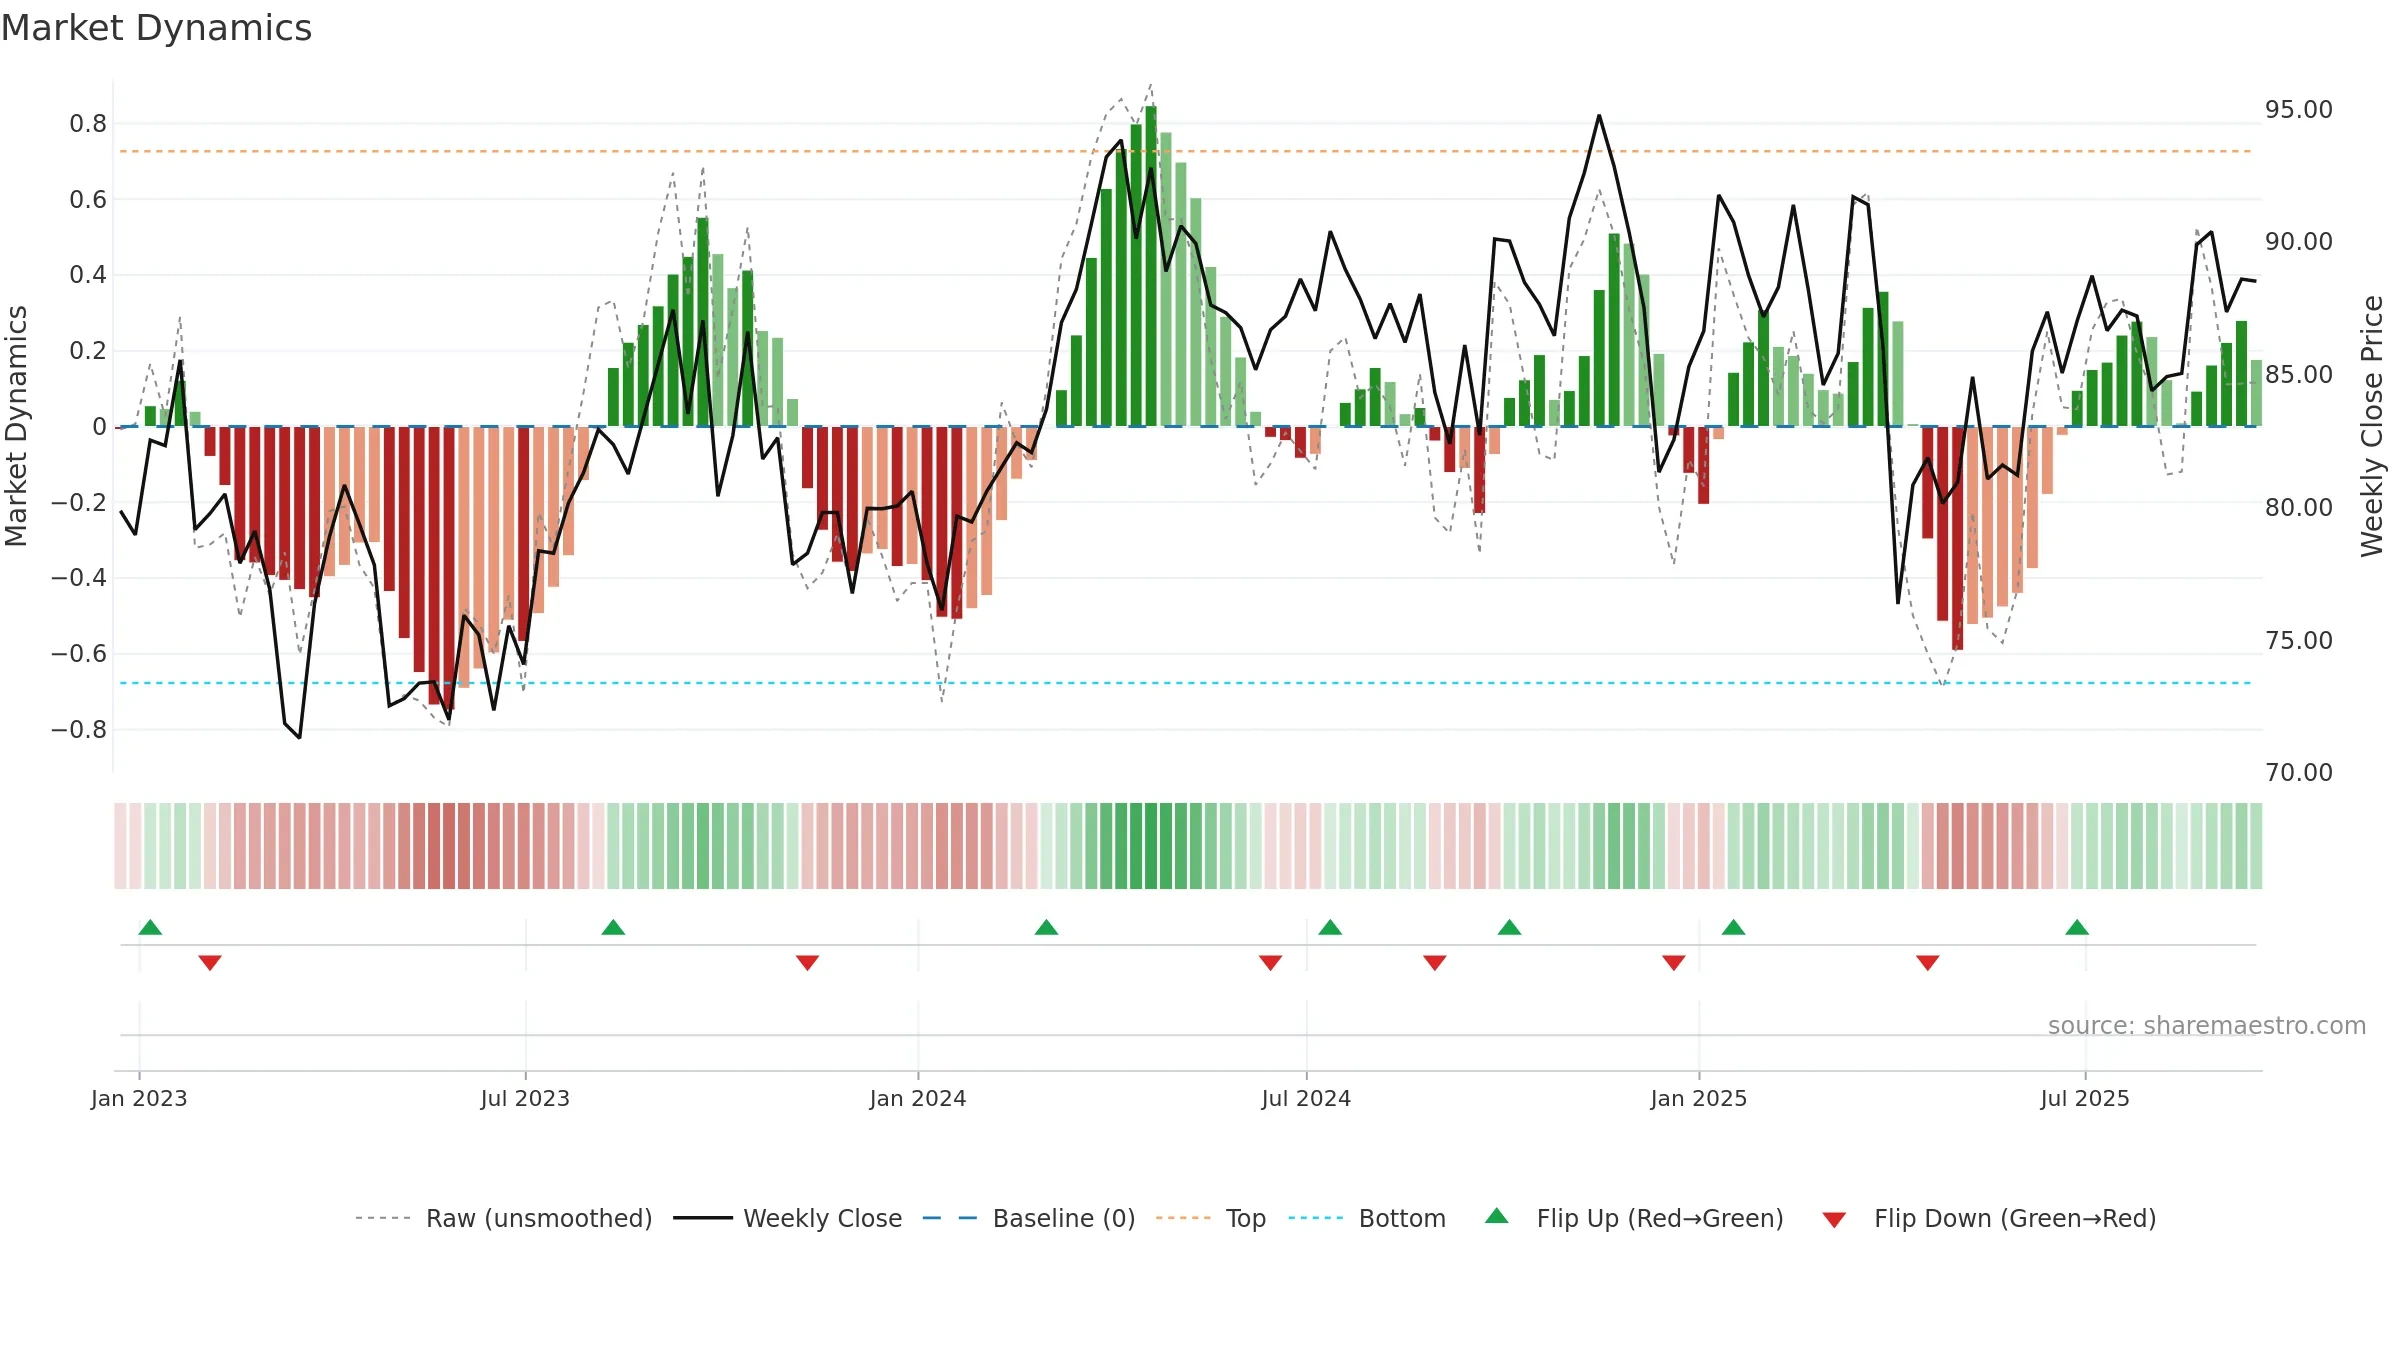Click the 85.00 right axis price label

coord(2298,374)
